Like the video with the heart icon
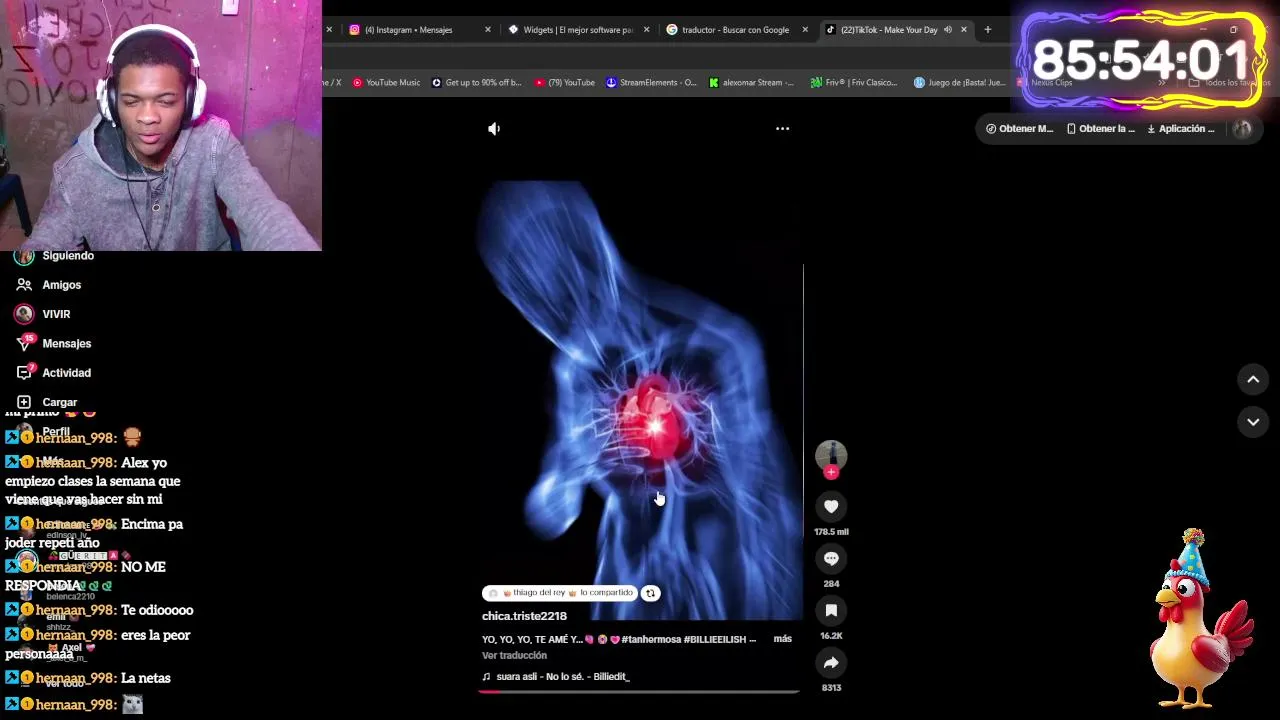 coord(831,507)
